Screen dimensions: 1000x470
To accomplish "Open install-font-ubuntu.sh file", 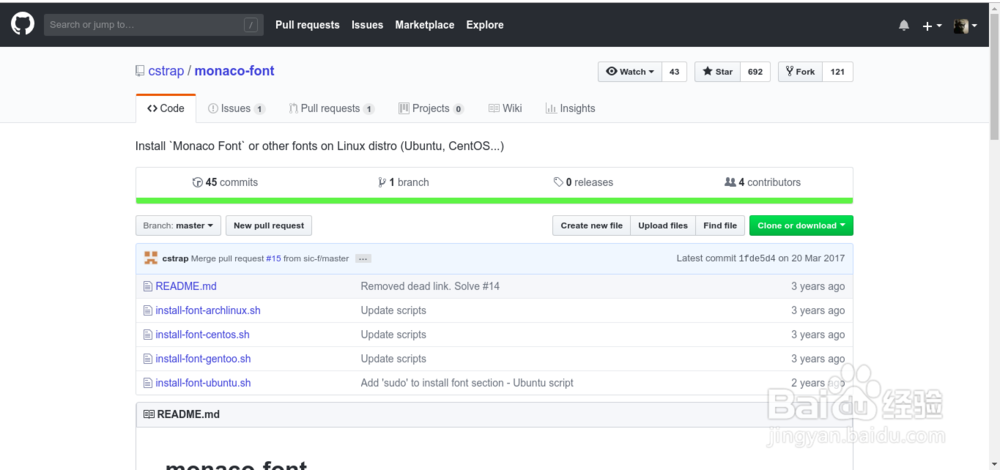I will [x=203, y=383].
